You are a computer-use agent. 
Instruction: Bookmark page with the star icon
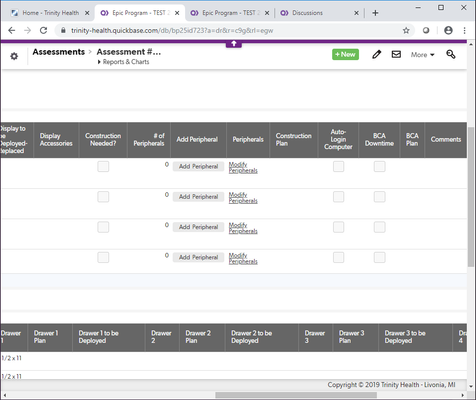[x=406, y=31]
